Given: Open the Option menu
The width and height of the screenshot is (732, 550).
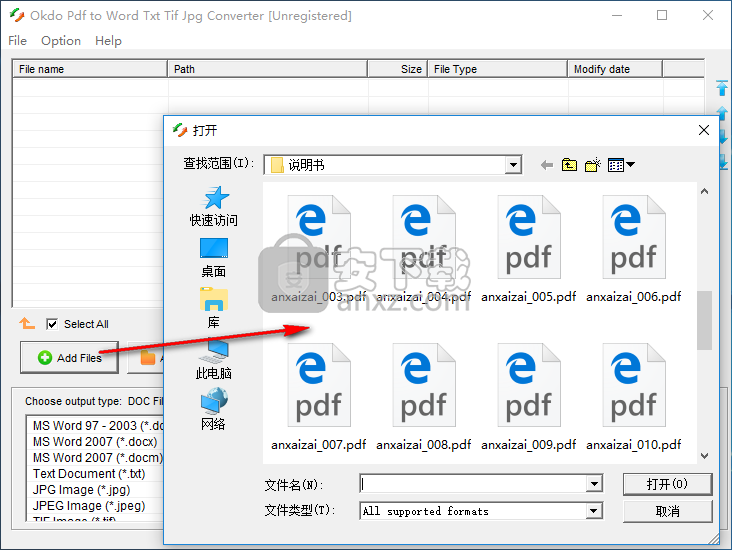Looking at the screenshot, I should (x=61, y=41).
